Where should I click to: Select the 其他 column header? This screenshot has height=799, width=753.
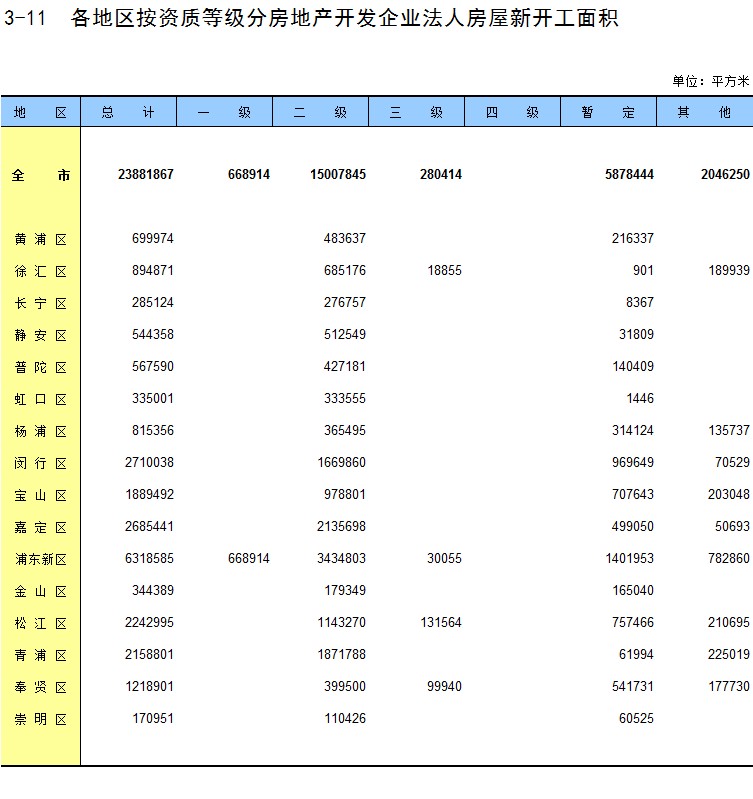[704, 112]
